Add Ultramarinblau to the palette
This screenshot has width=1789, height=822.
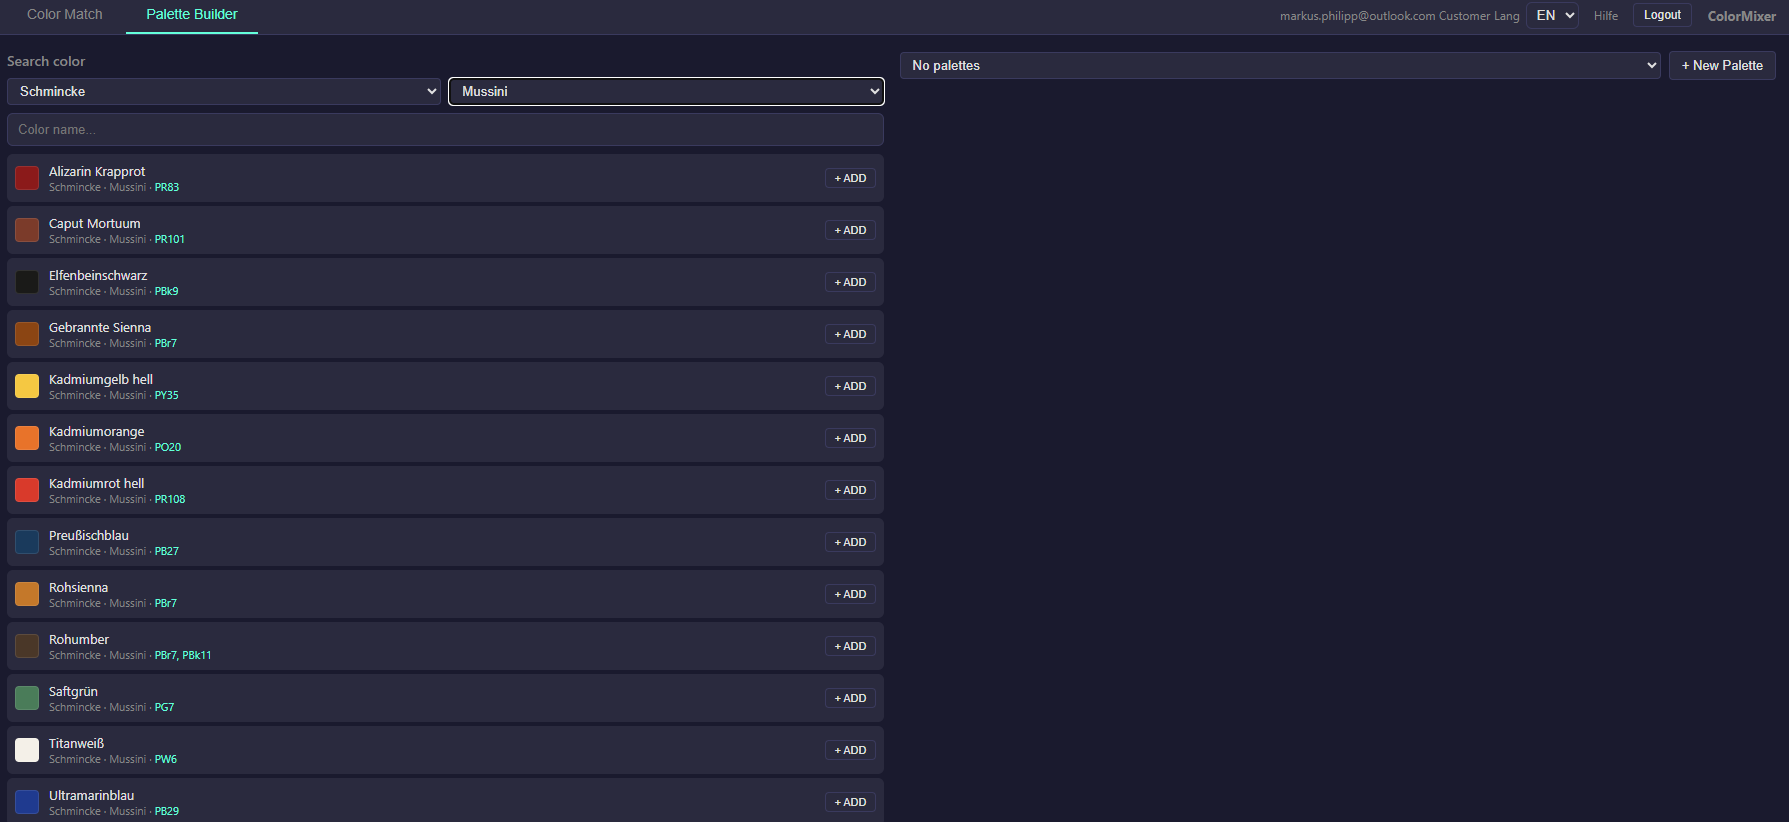(850, 802)
